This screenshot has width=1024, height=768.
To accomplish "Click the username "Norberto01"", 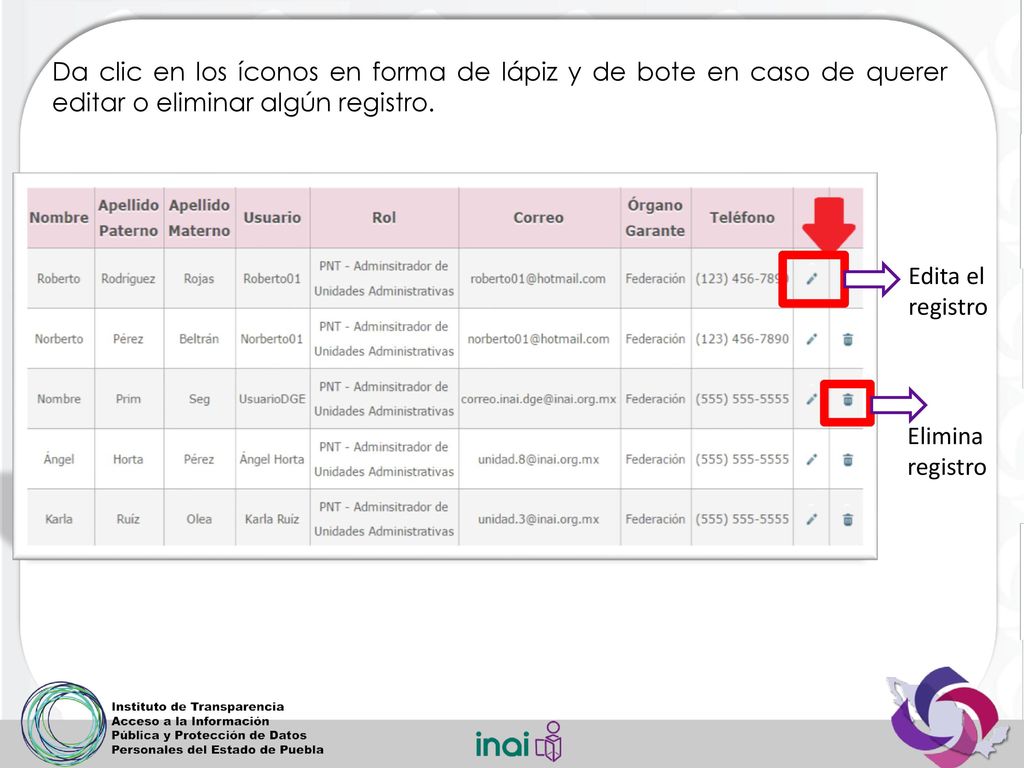I will (272, 339).
